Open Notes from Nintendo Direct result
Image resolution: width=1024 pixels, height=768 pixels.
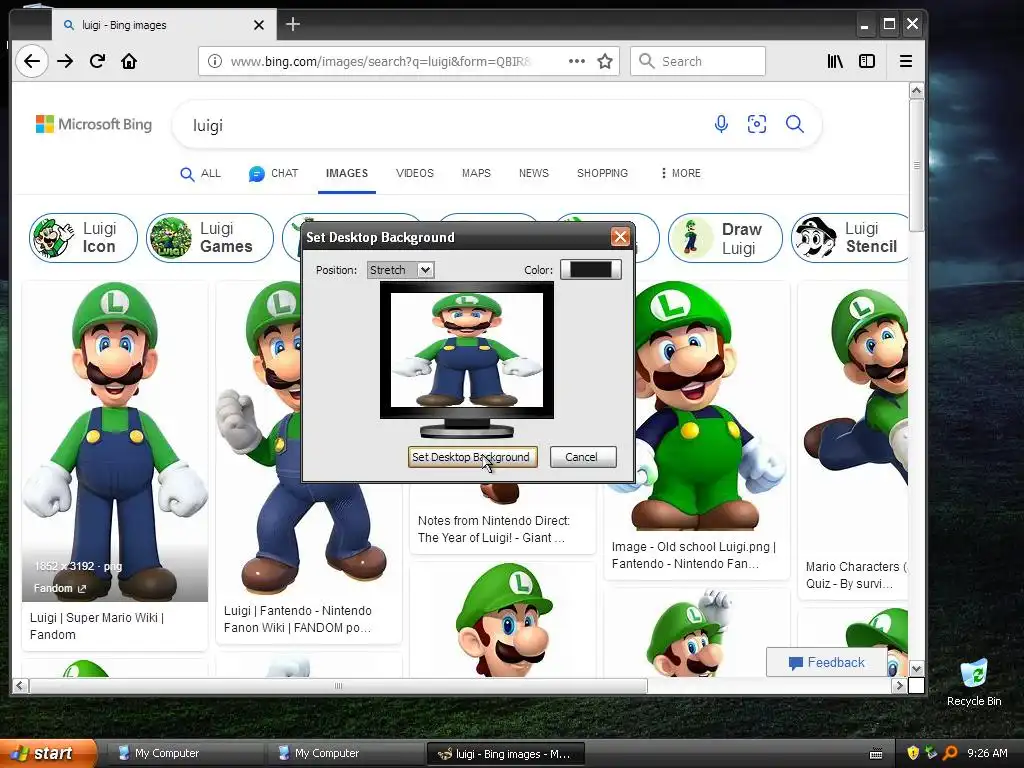(x=494, y=529)
